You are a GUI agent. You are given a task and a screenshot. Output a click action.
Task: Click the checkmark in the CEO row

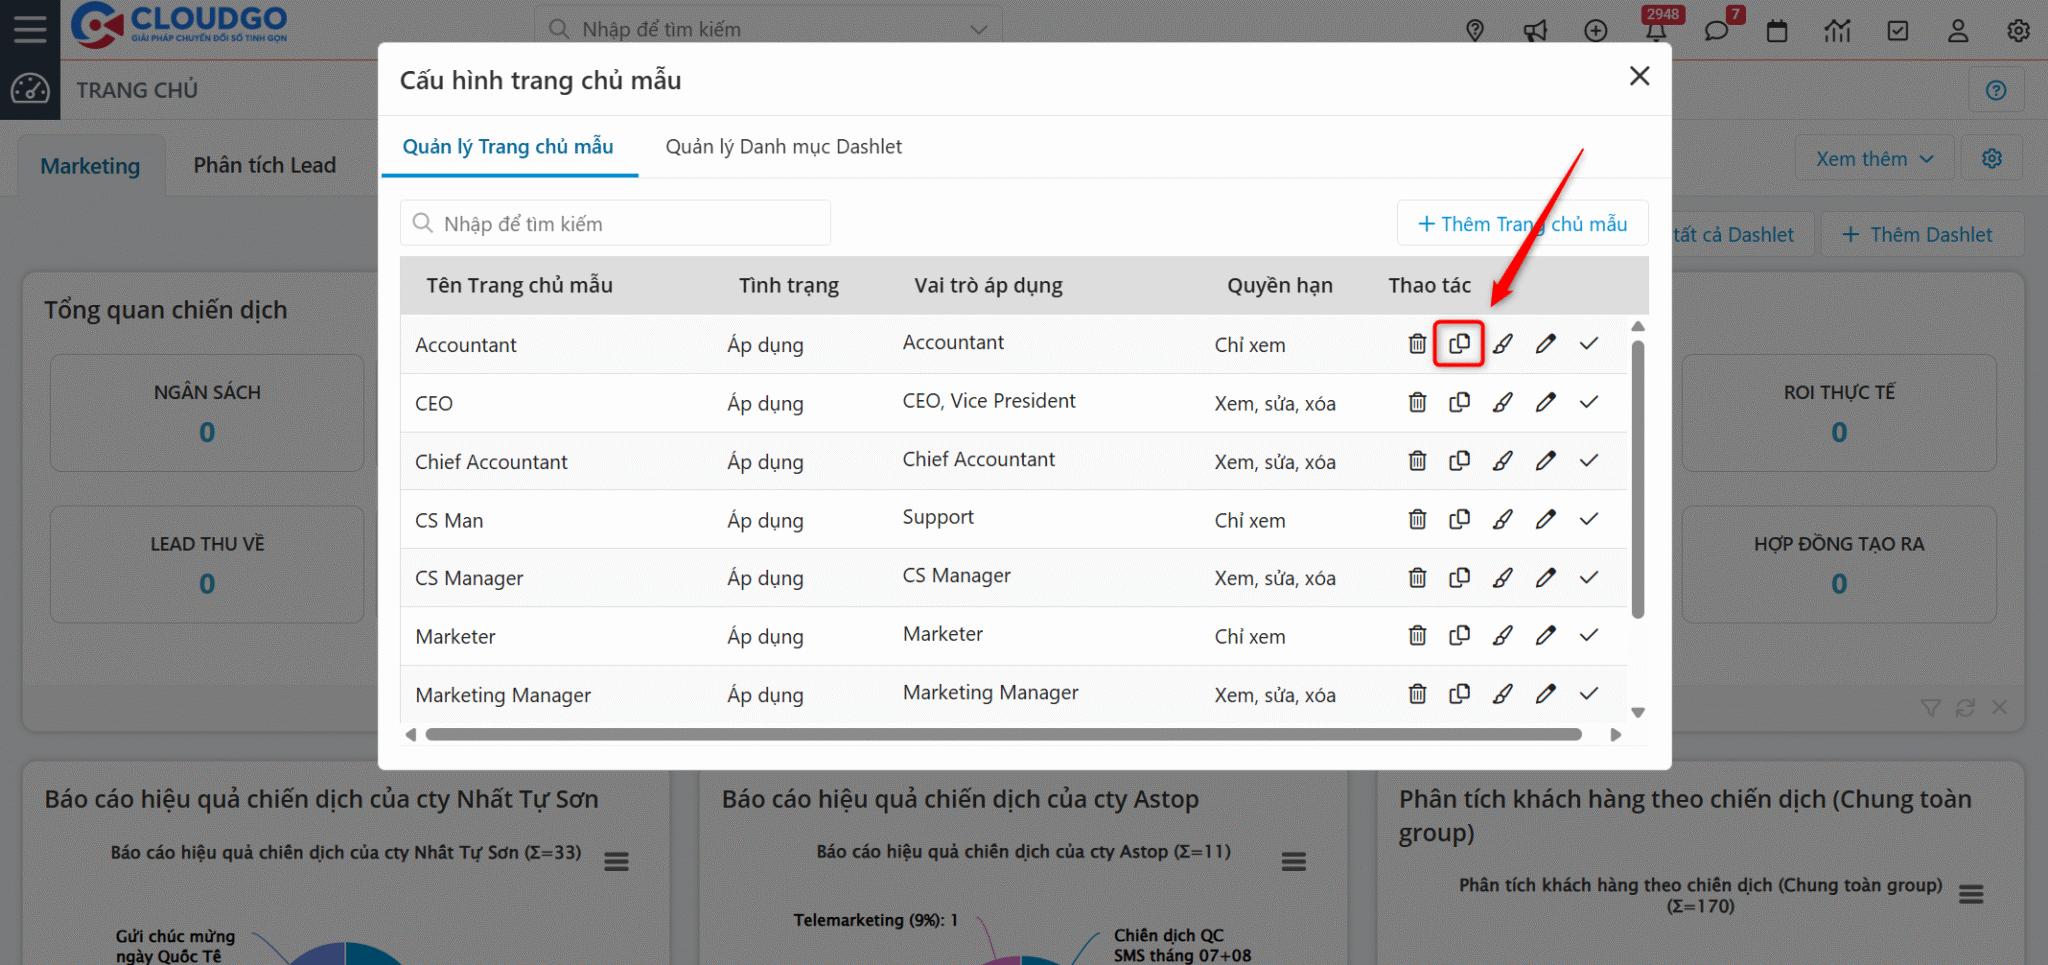point(1589,402)
